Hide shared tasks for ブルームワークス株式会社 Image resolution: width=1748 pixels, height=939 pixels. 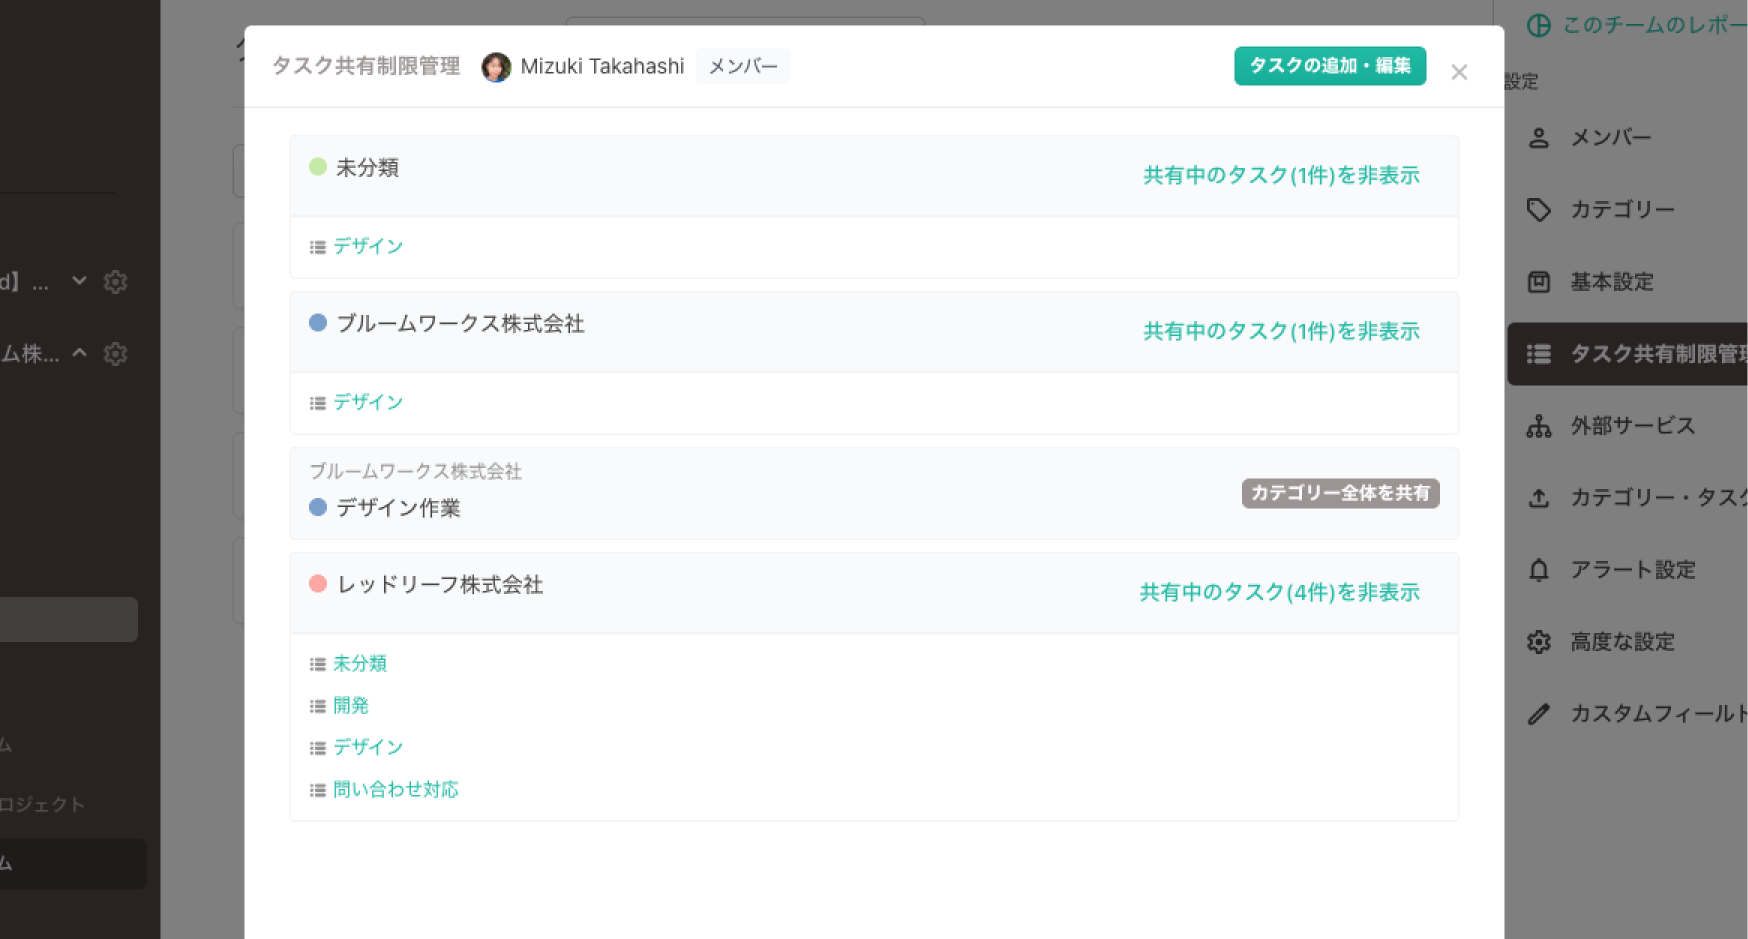tap(1280, 331)
